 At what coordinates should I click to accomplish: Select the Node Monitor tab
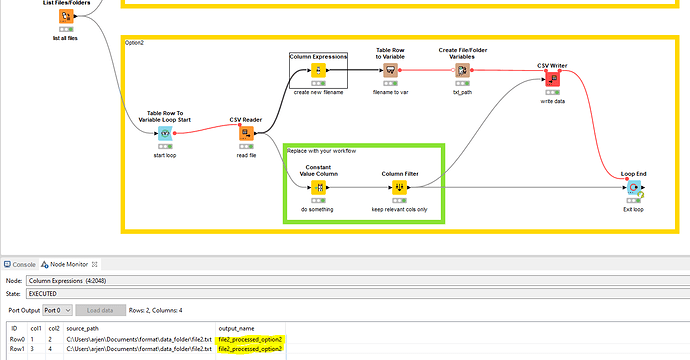click(65, 264)
